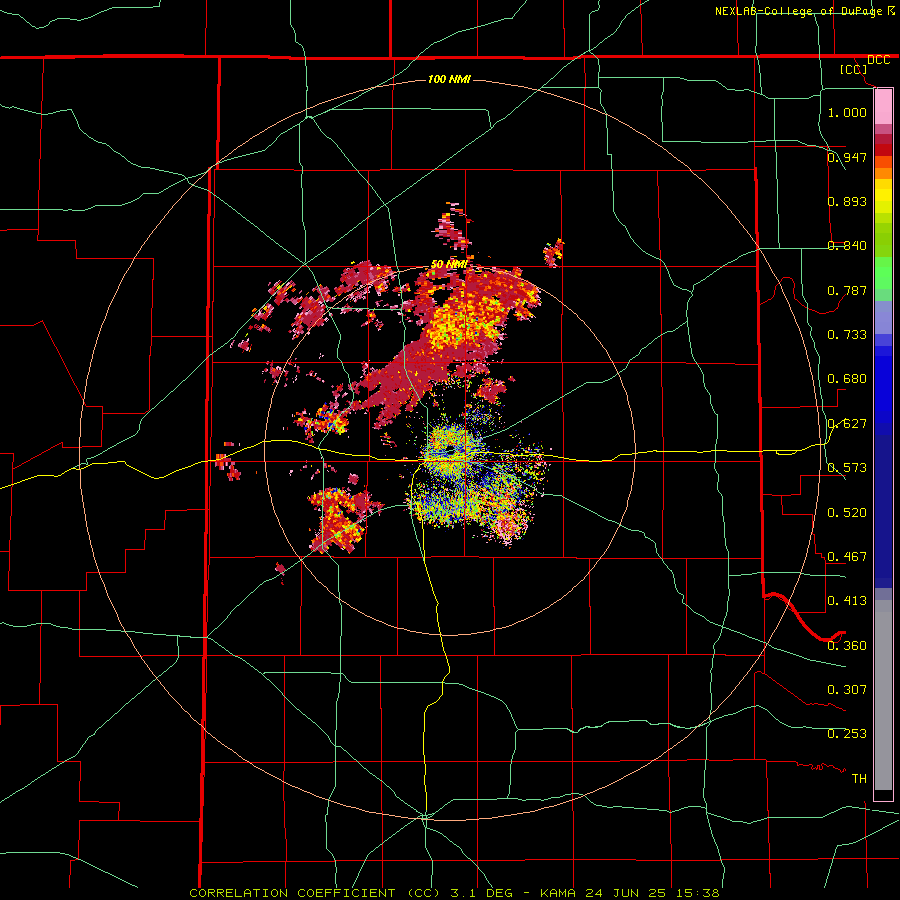
Task: Click the 50 NMI range ring label
Action: (449, 264)
